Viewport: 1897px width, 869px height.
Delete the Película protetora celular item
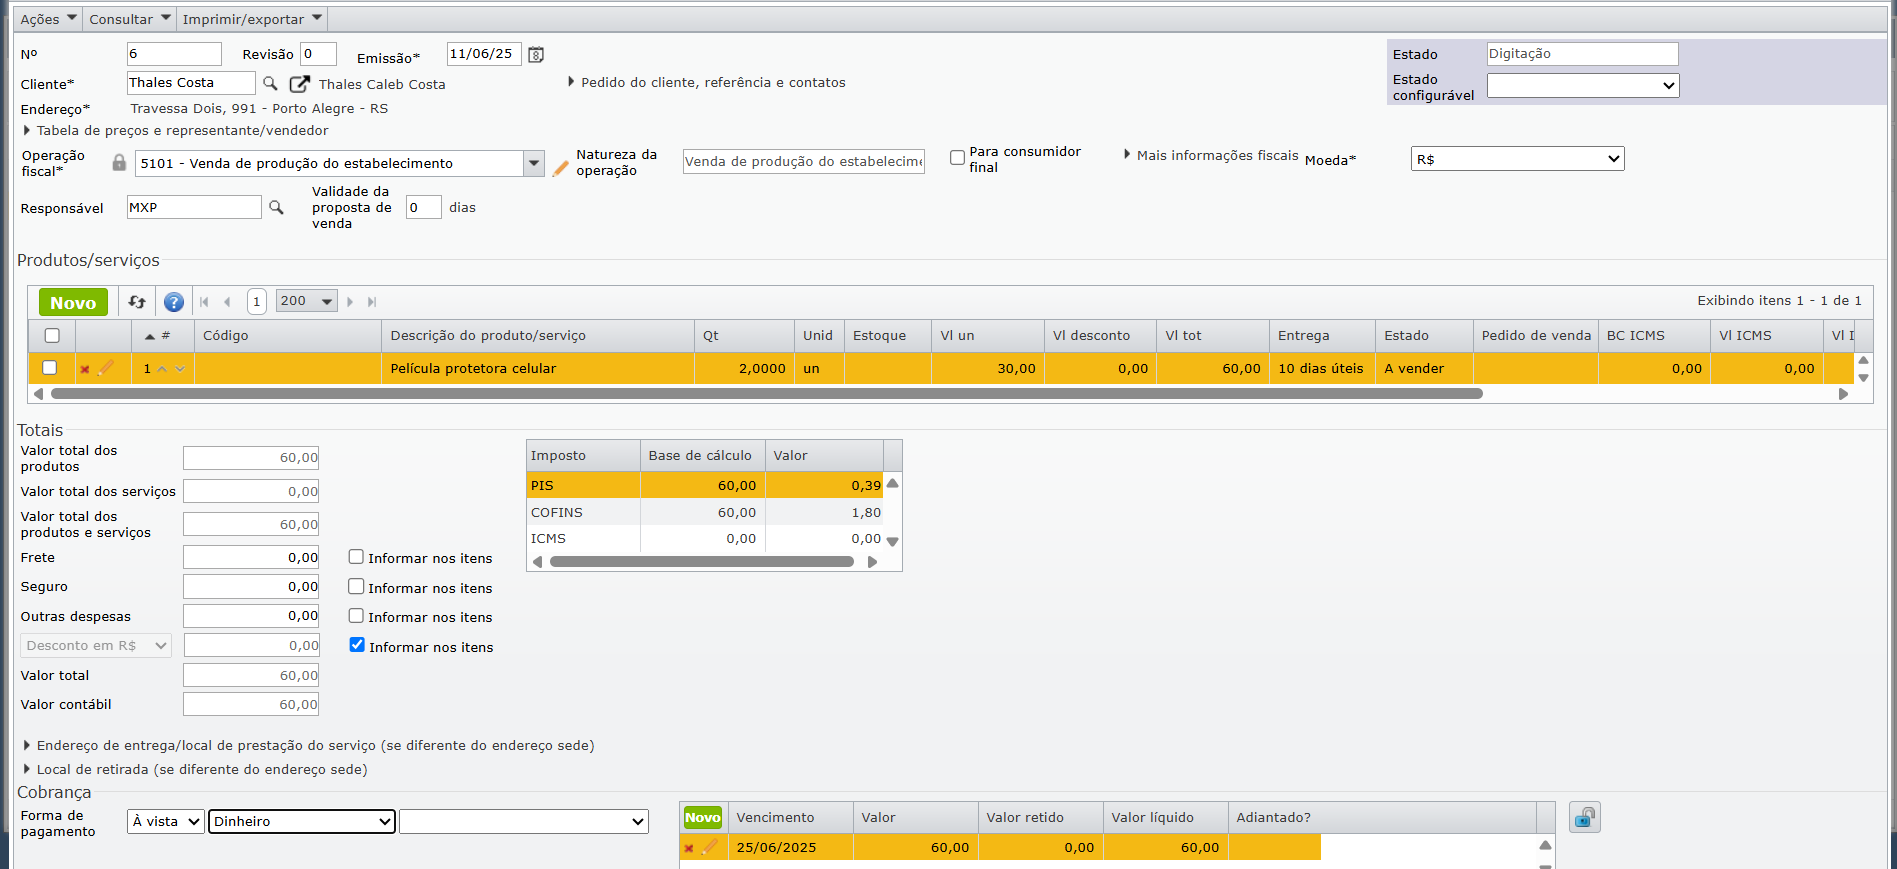click(85, 370)
